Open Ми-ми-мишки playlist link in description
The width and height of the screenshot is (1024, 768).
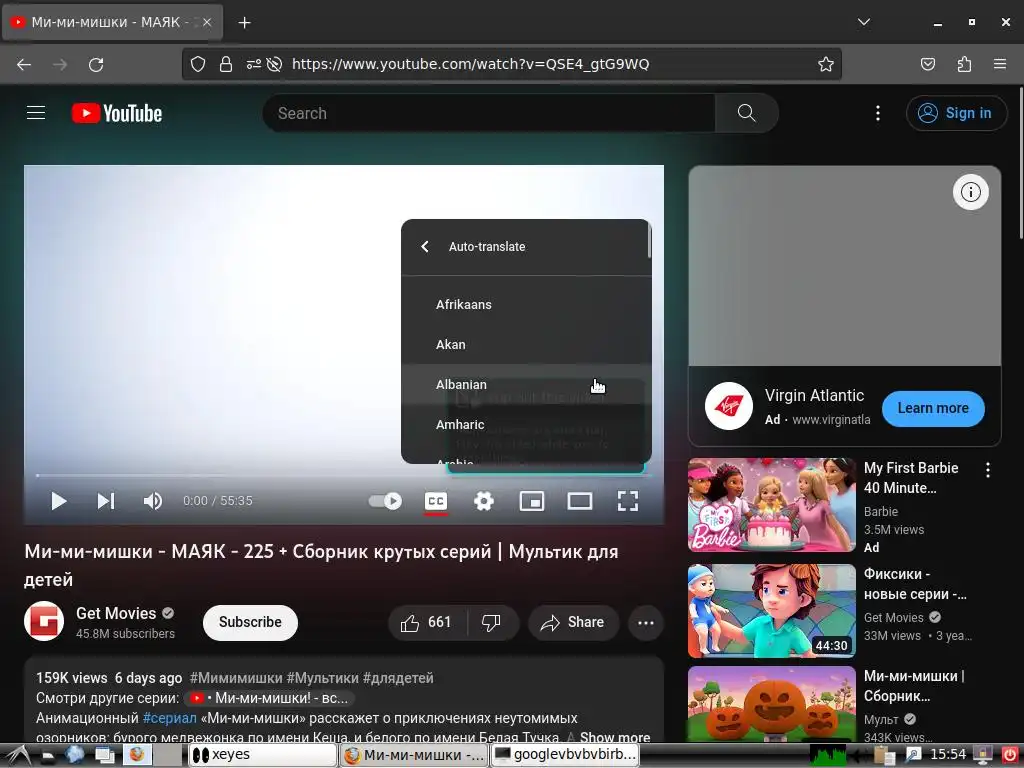269,697
